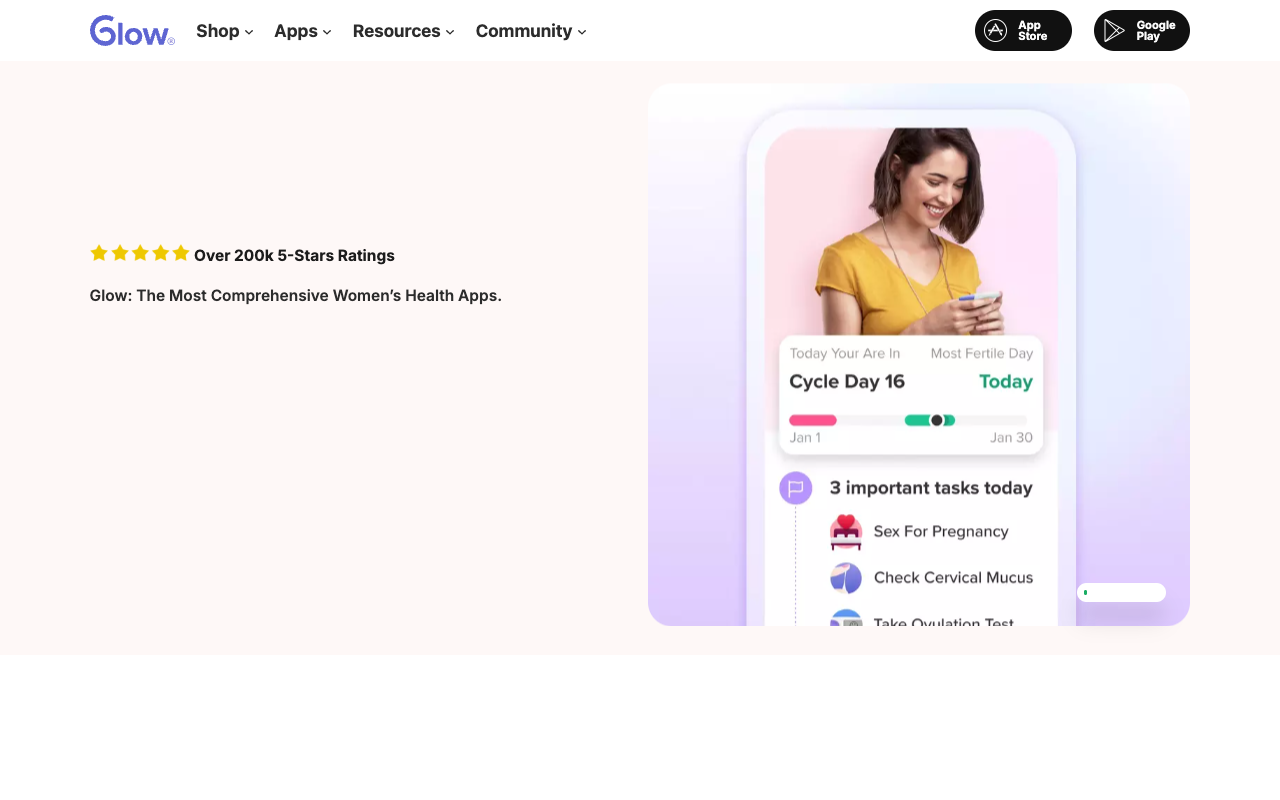Click the App Store download button
Viewport: 1280px width, 800px height.
tap(1023, 31)
